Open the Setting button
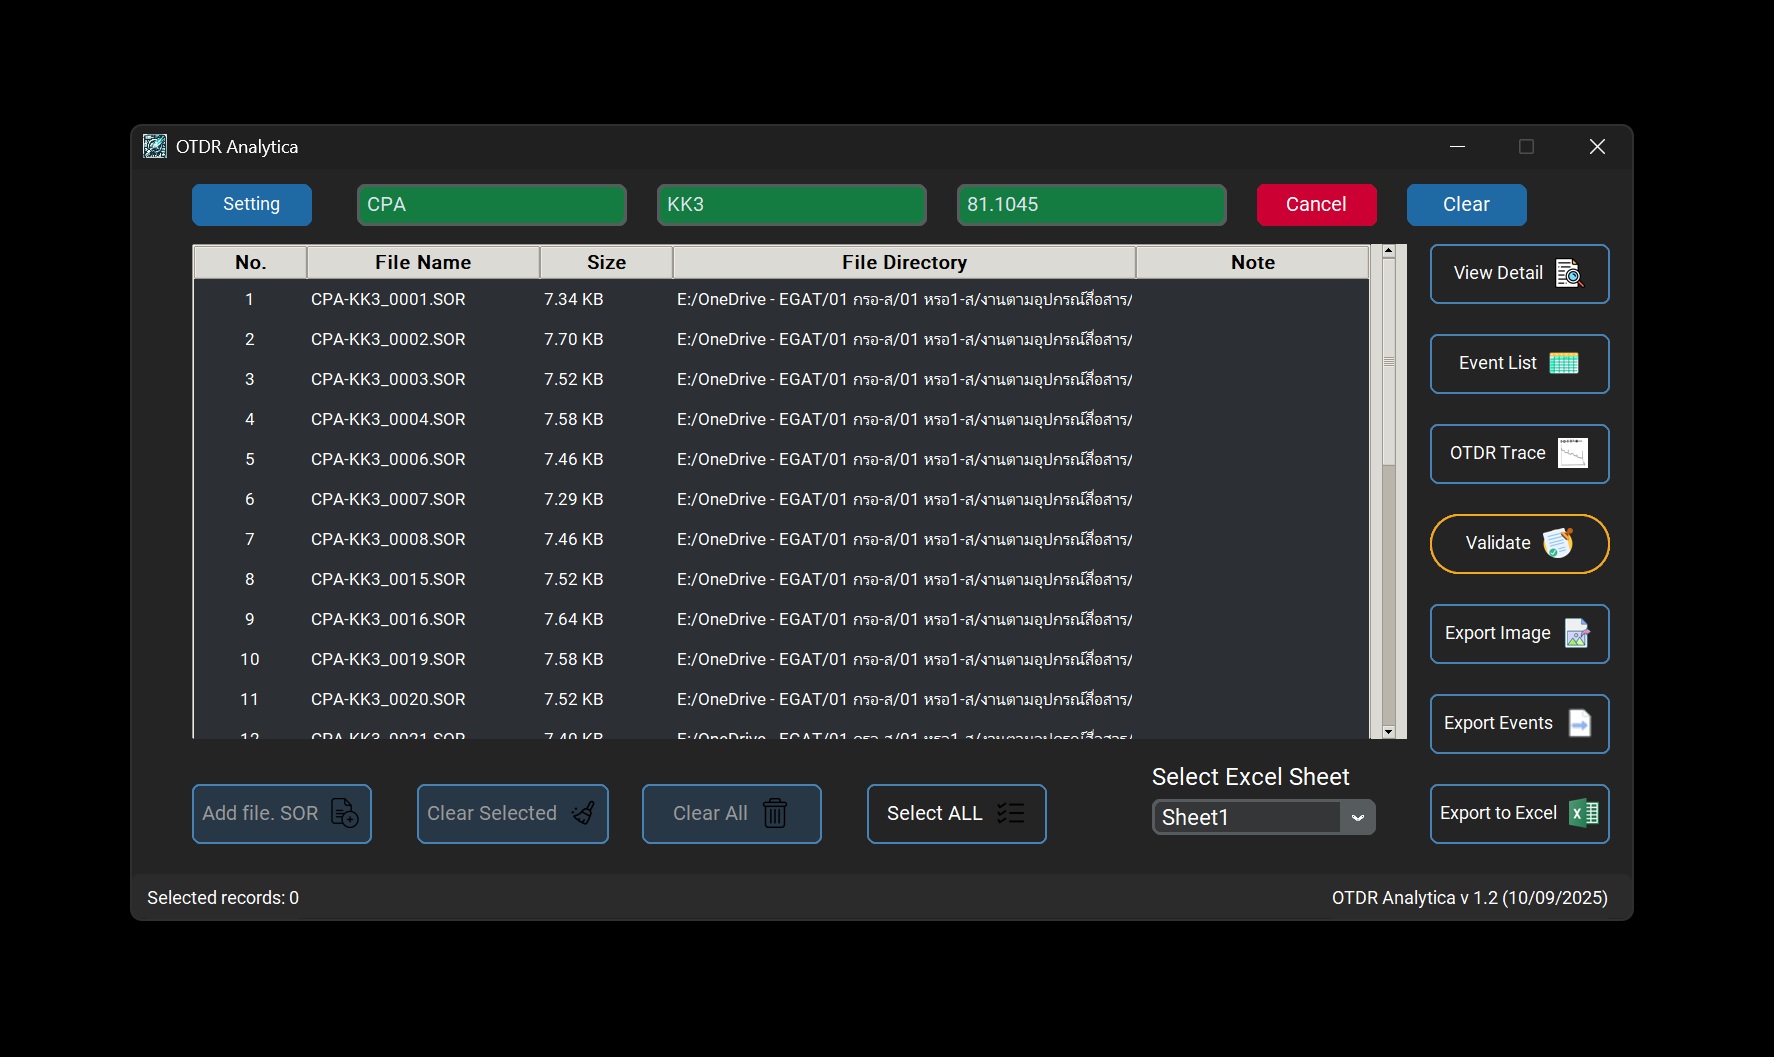Viewport: 1774px width, 1057px height. [x=251, y=204]
